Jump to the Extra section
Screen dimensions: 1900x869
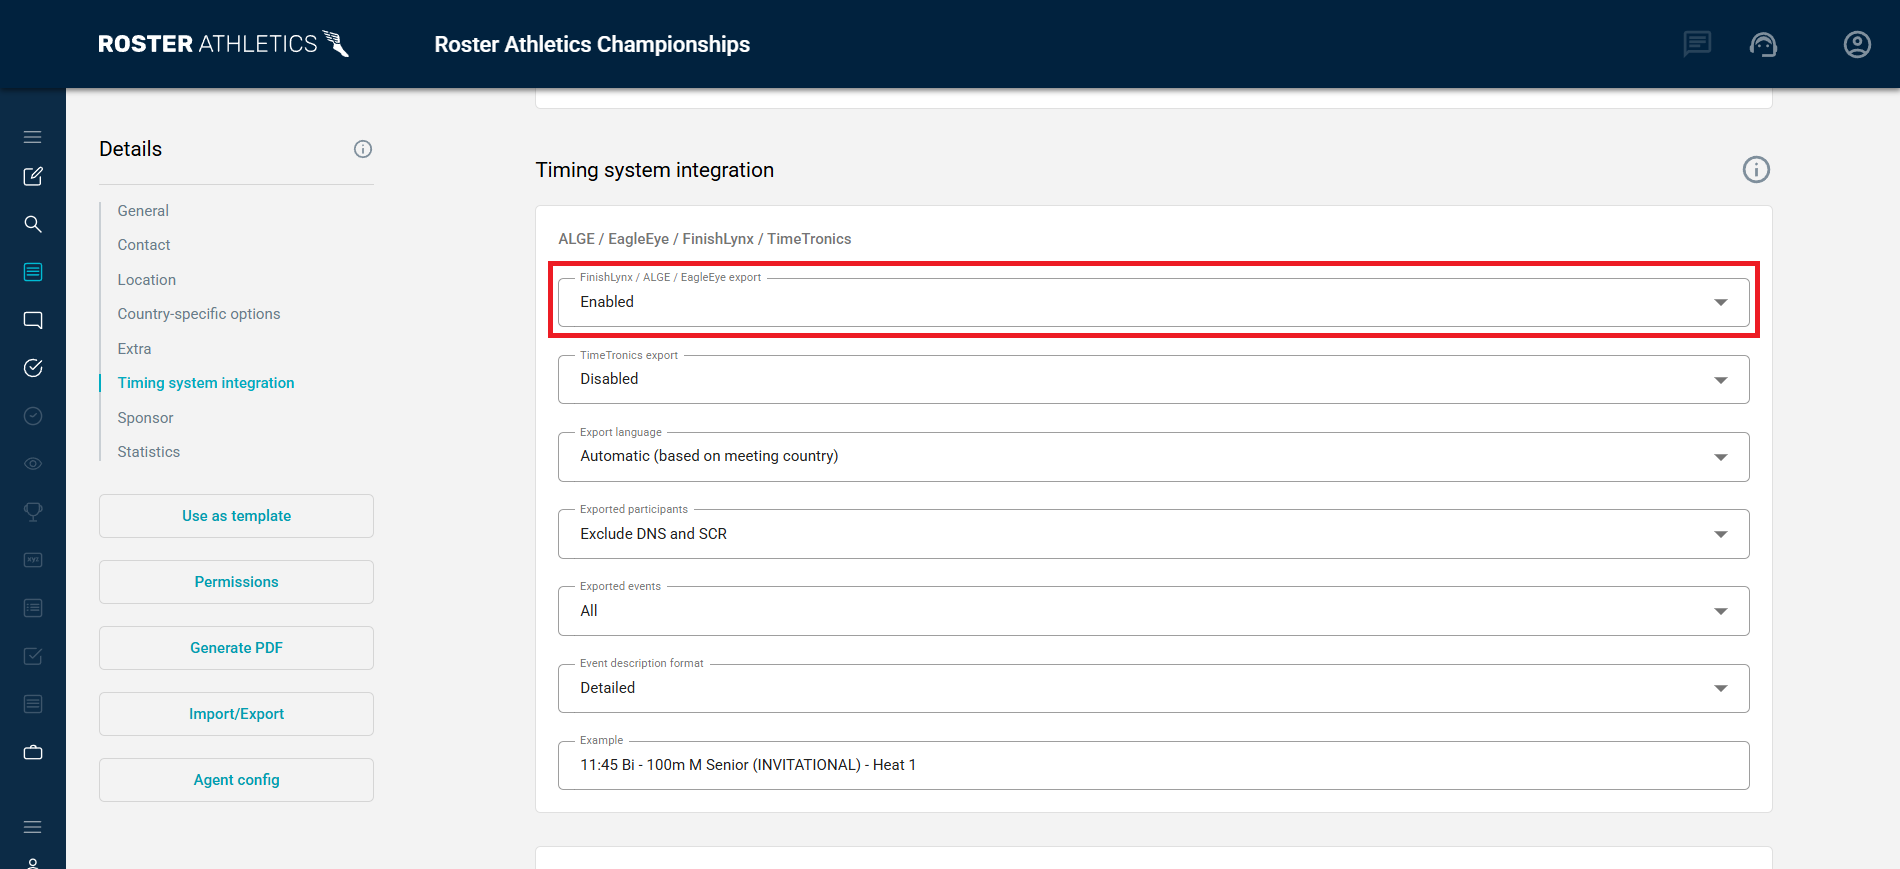click(x=134, y=349)
